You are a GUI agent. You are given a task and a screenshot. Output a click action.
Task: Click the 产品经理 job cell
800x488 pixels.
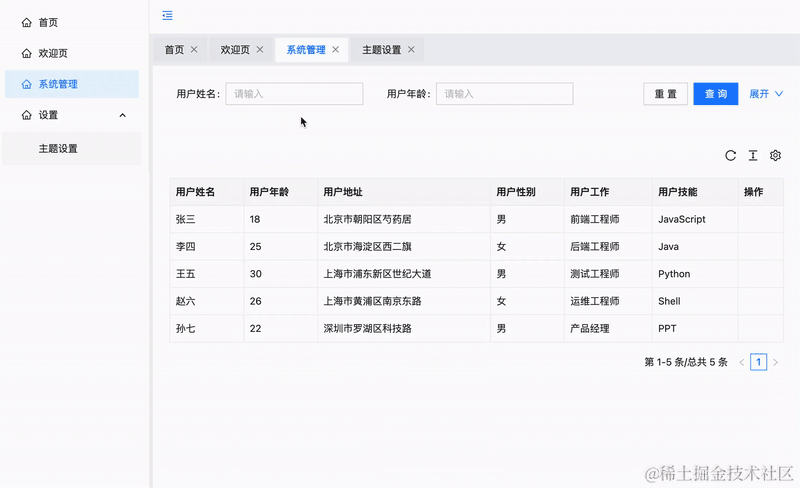608,329
